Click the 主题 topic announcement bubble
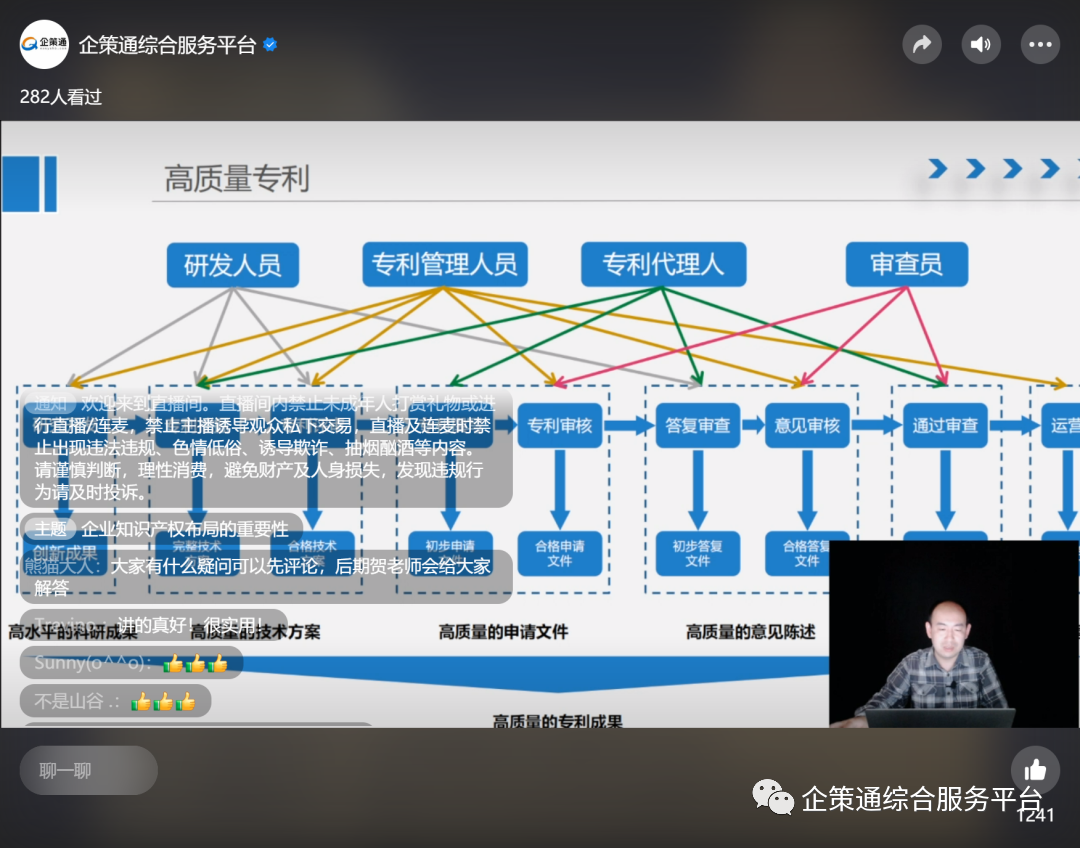 [162, 529]
